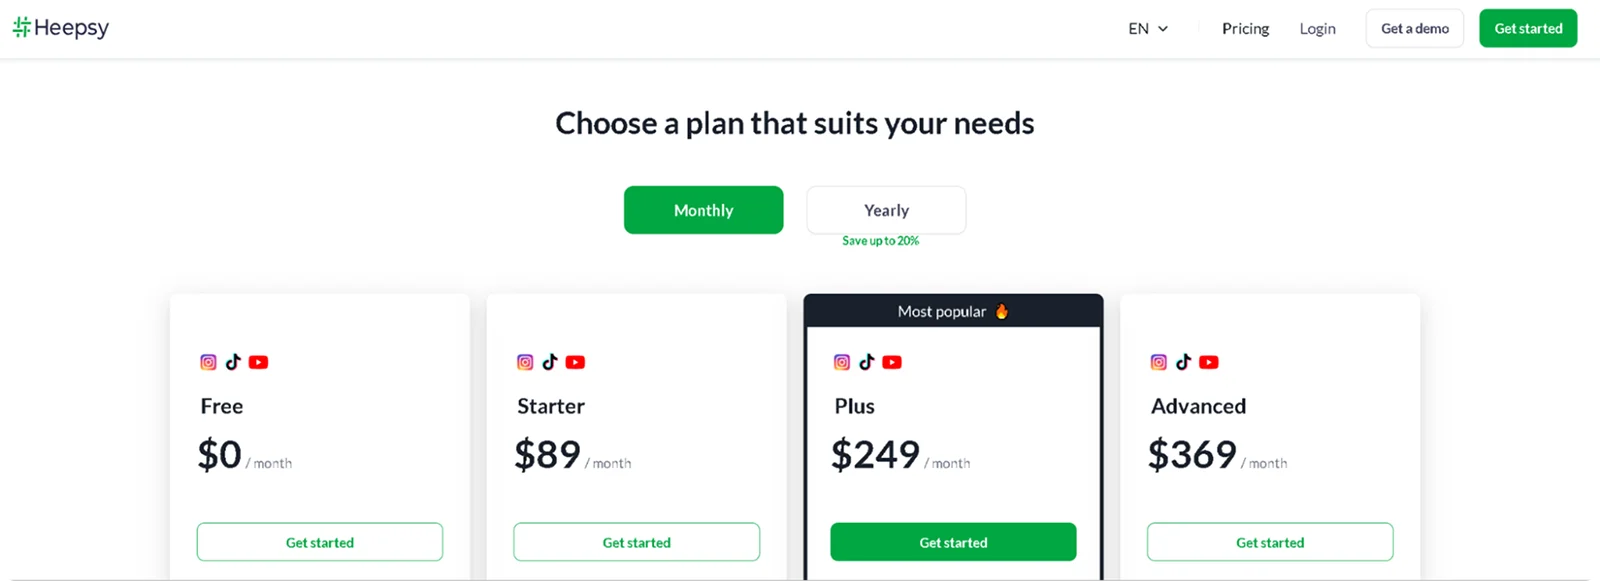Click Get started on the Free plan

point(320,542)
